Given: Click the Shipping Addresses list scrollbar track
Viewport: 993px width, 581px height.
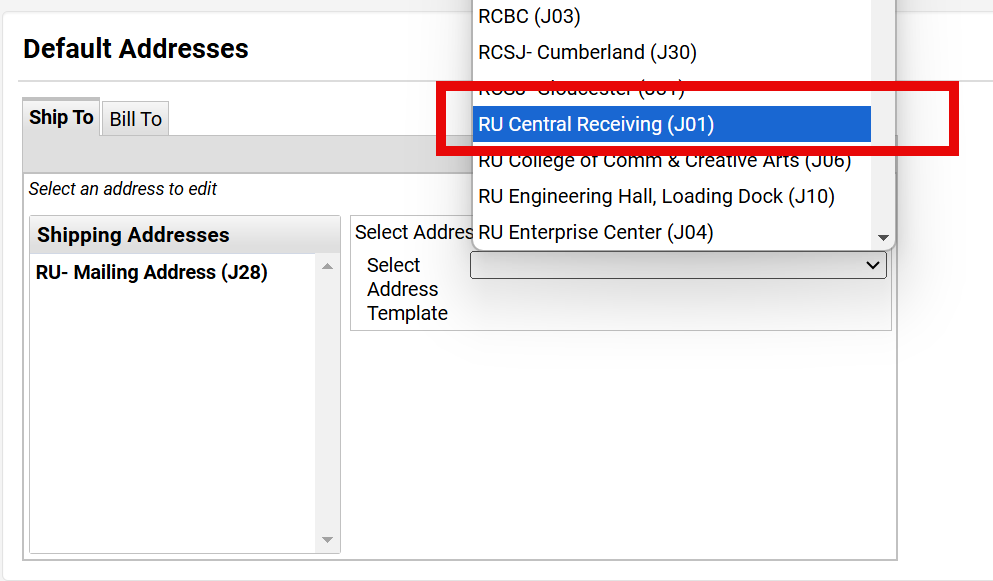Looking at the screenshot, I should 327,400.
